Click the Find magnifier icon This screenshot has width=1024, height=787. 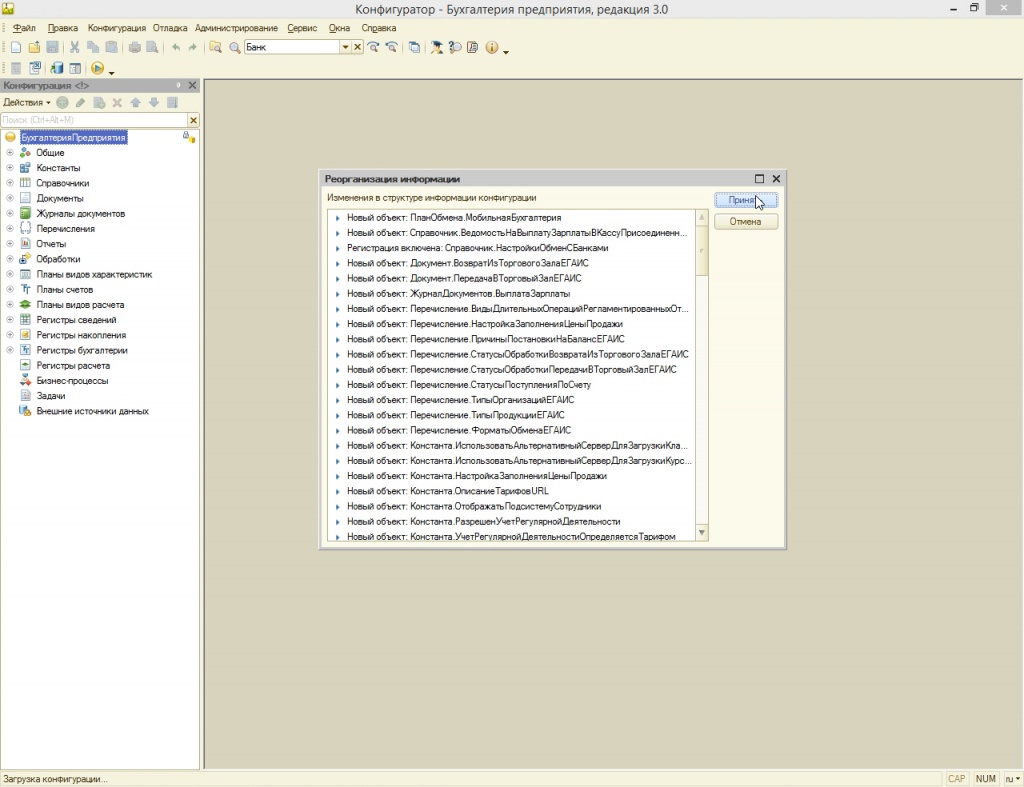point(234,47)
